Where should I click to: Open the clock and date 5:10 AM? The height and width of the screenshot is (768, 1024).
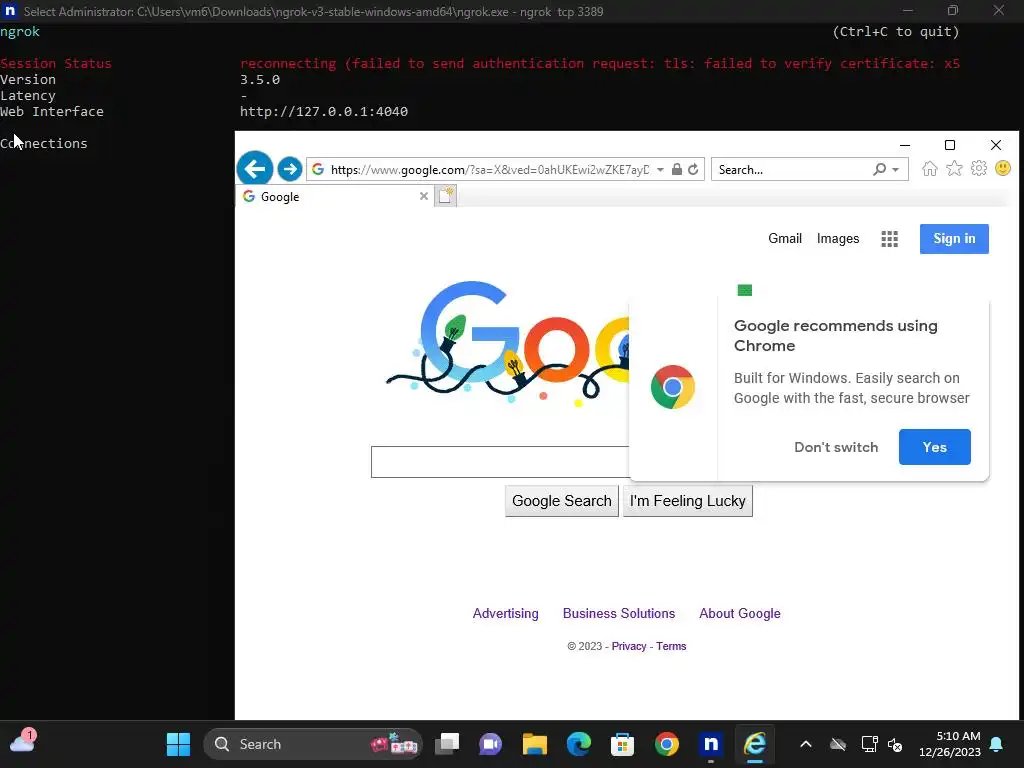(950, 744)
